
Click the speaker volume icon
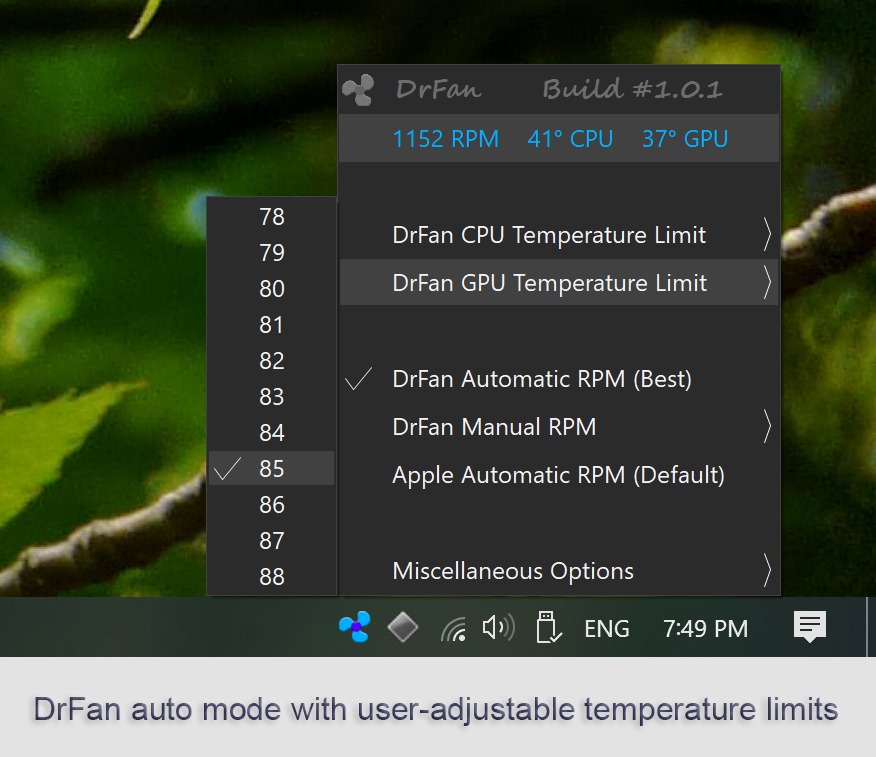coord(498,627)
